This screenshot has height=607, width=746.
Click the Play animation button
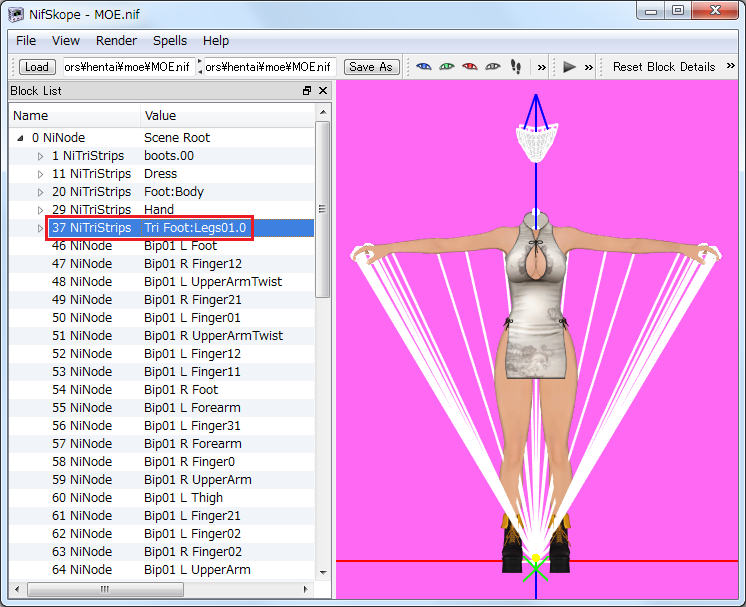[x=569, y=67]
